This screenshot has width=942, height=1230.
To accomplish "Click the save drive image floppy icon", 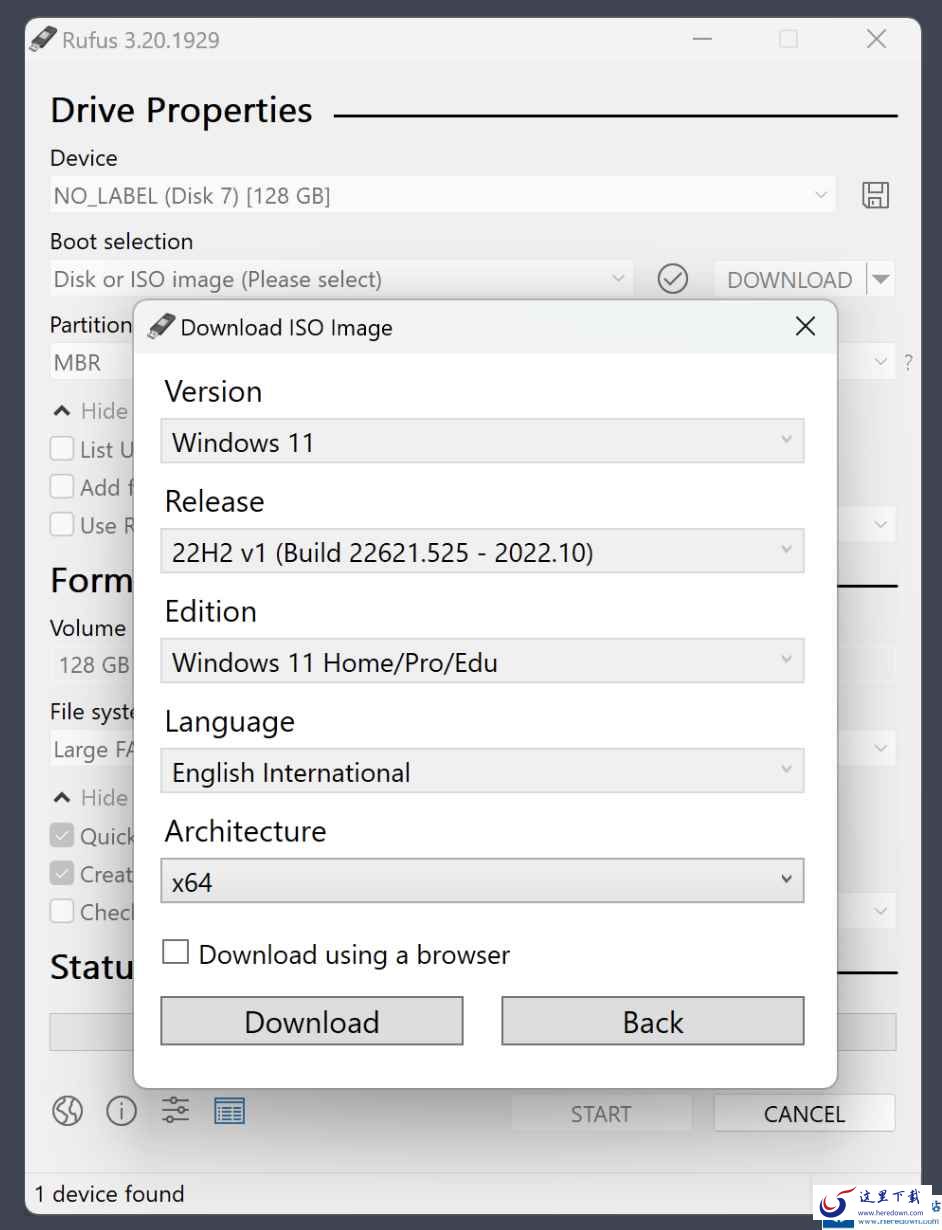I will coord(875,195).
